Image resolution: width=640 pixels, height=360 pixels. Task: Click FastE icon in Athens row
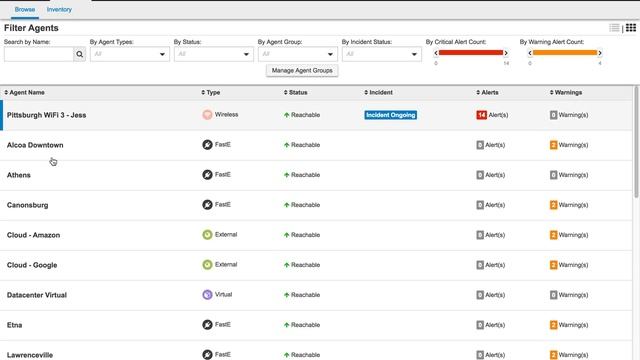coord(207,175)
